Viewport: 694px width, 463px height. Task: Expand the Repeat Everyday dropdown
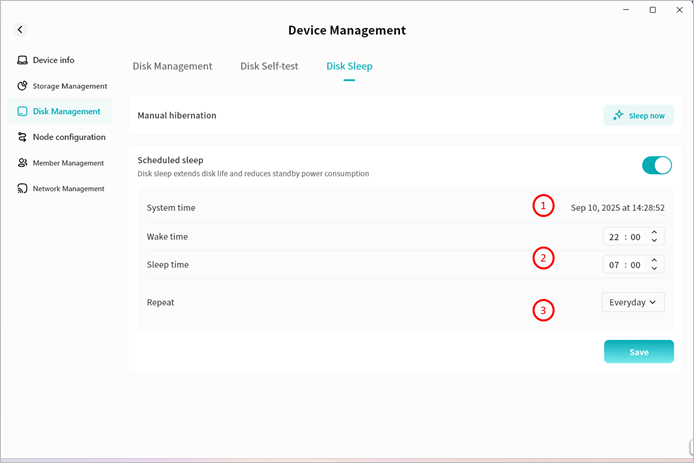[x=633, y=302]
